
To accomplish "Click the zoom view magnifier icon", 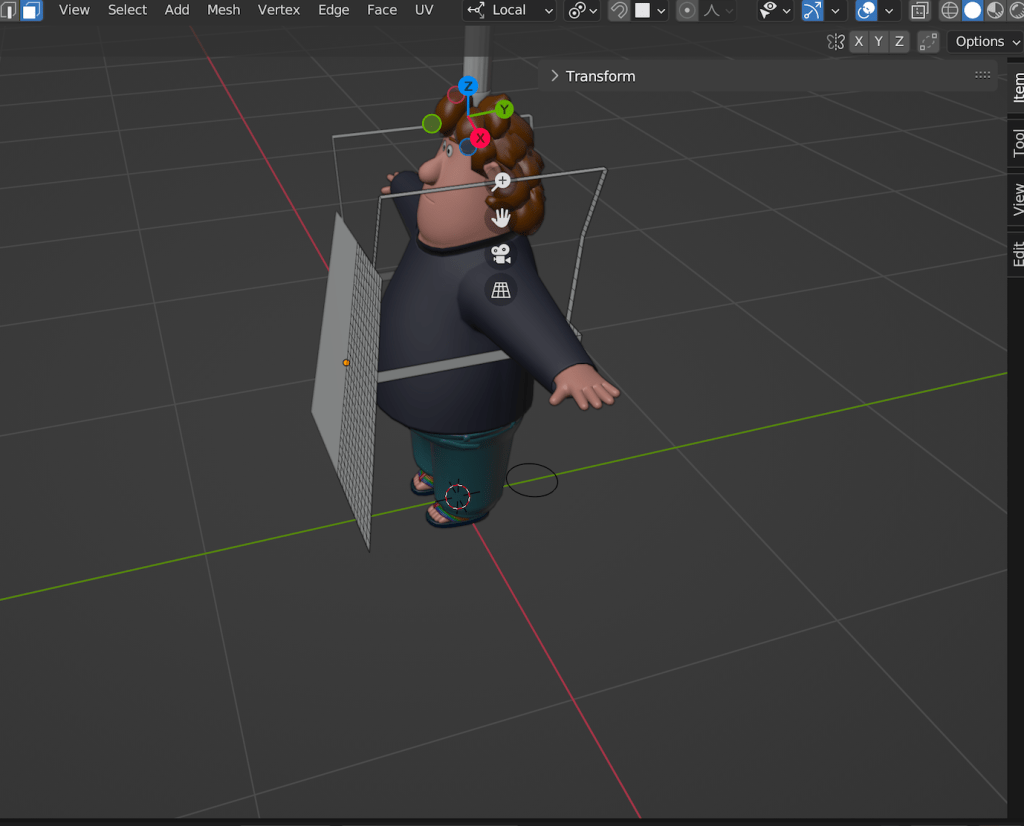I will click(502, 181).
